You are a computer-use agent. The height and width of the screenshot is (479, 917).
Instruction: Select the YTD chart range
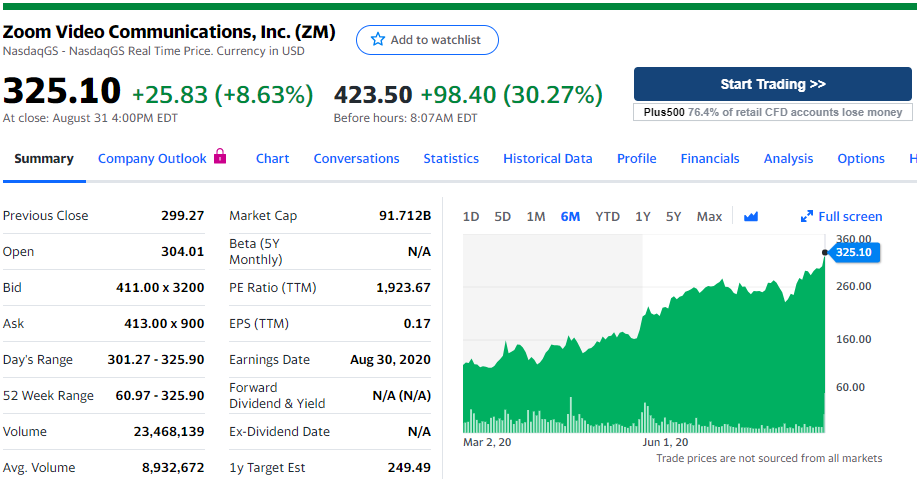[607, 216]
